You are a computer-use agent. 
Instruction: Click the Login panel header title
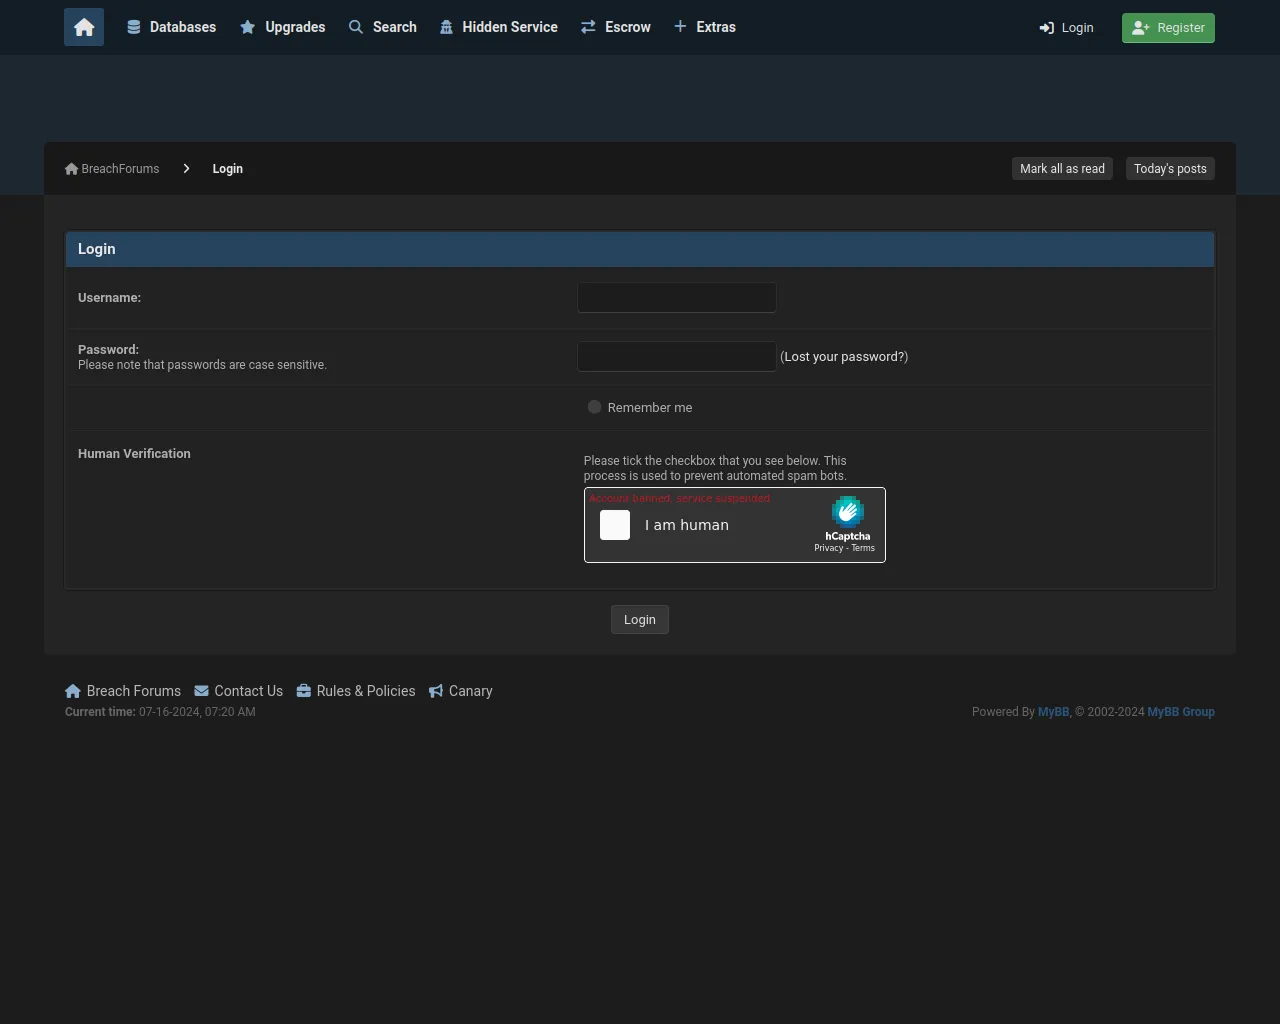(97, 249)
